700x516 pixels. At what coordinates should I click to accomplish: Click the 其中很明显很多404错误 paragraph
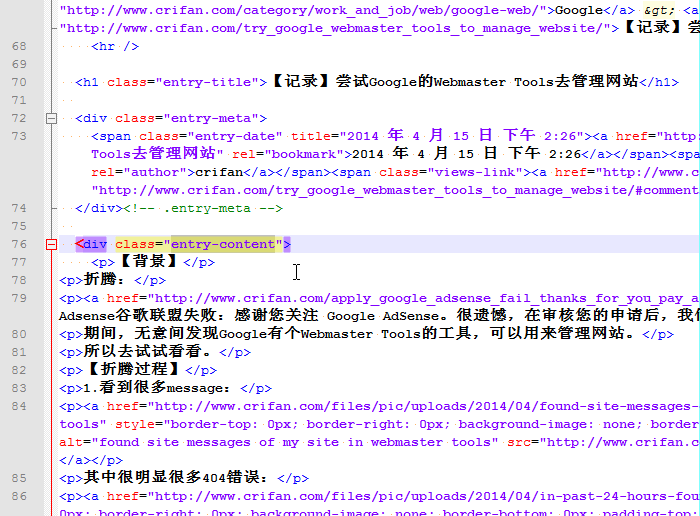(x=175, y=478)
